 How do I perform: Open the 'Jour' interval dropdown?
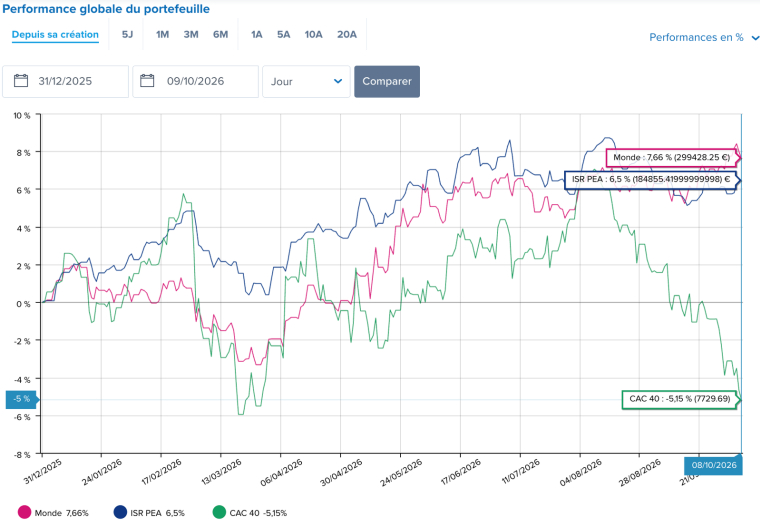306,81
